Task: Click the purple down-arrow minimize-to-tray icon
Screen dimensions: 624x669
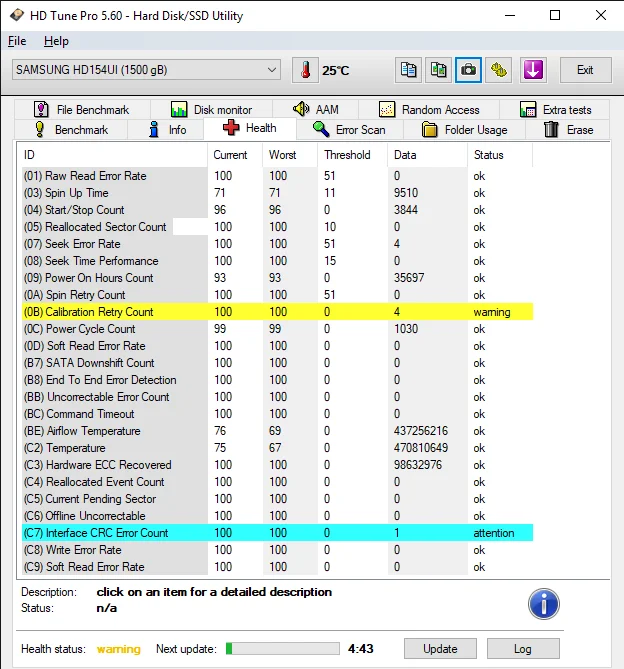Action: pos(533,70)
